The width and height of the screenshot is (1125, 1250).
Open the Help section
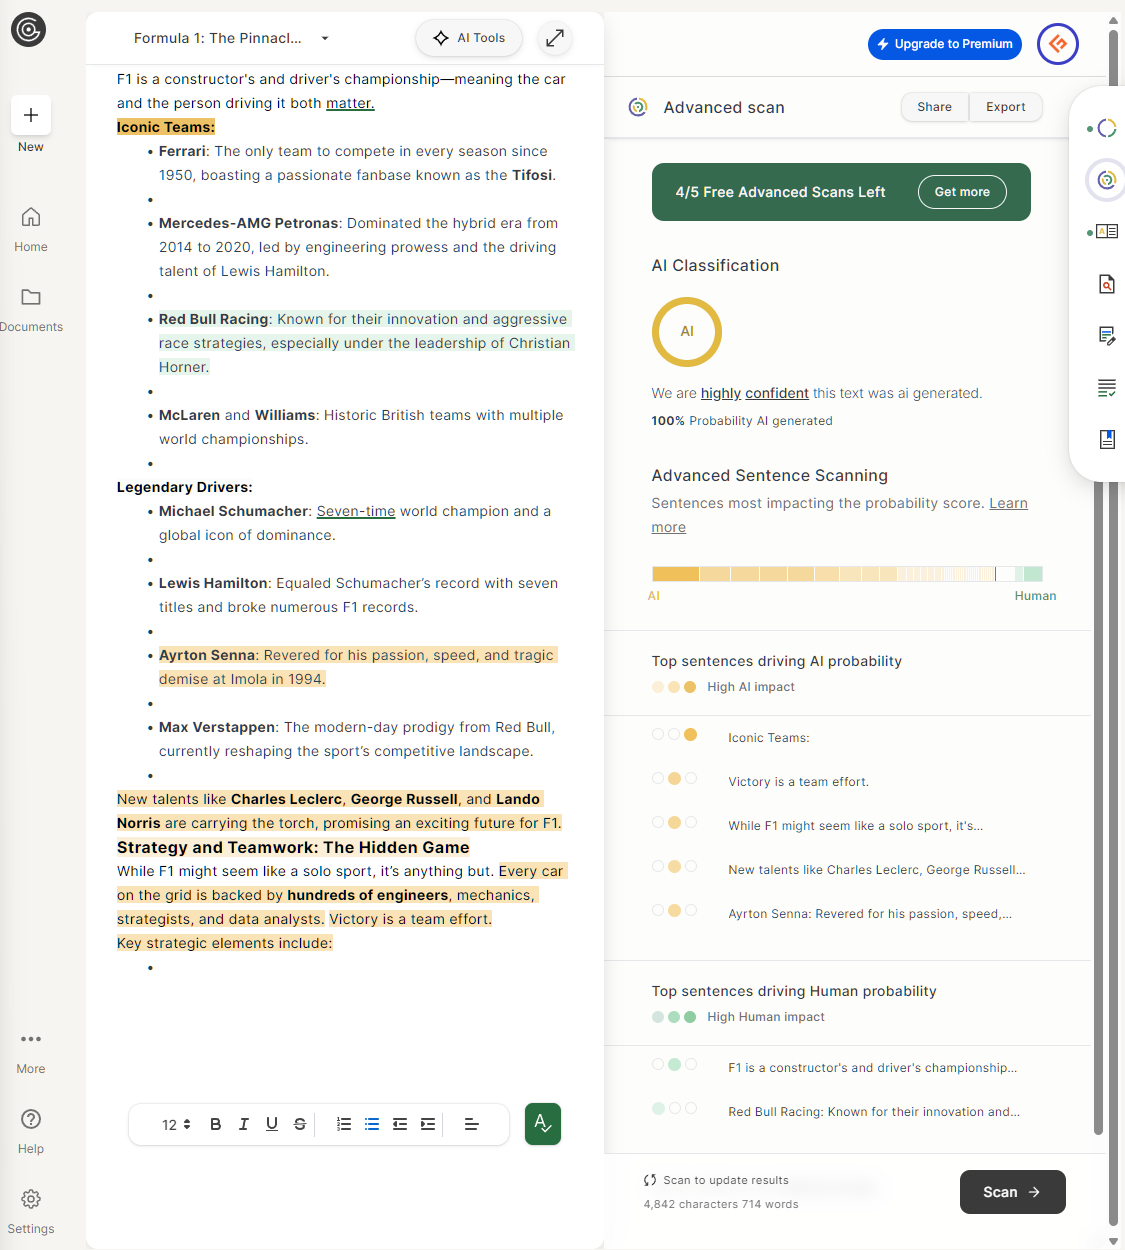pyautogui.click(x=31, y=1131)
